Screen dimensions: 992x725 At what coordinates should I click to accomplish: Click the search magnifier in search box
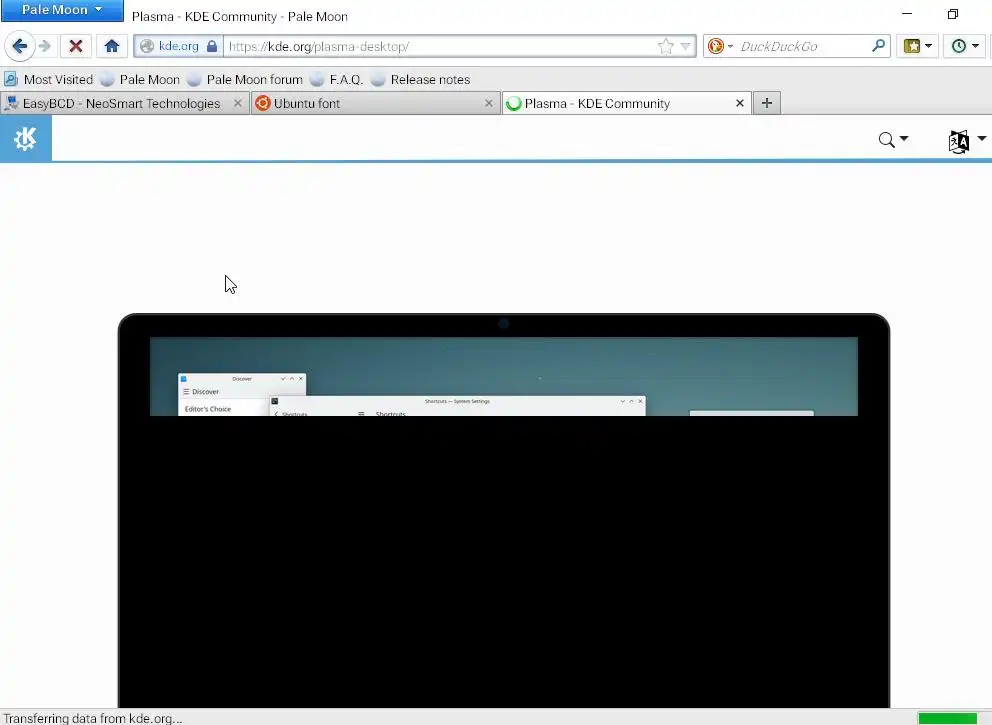878,46
